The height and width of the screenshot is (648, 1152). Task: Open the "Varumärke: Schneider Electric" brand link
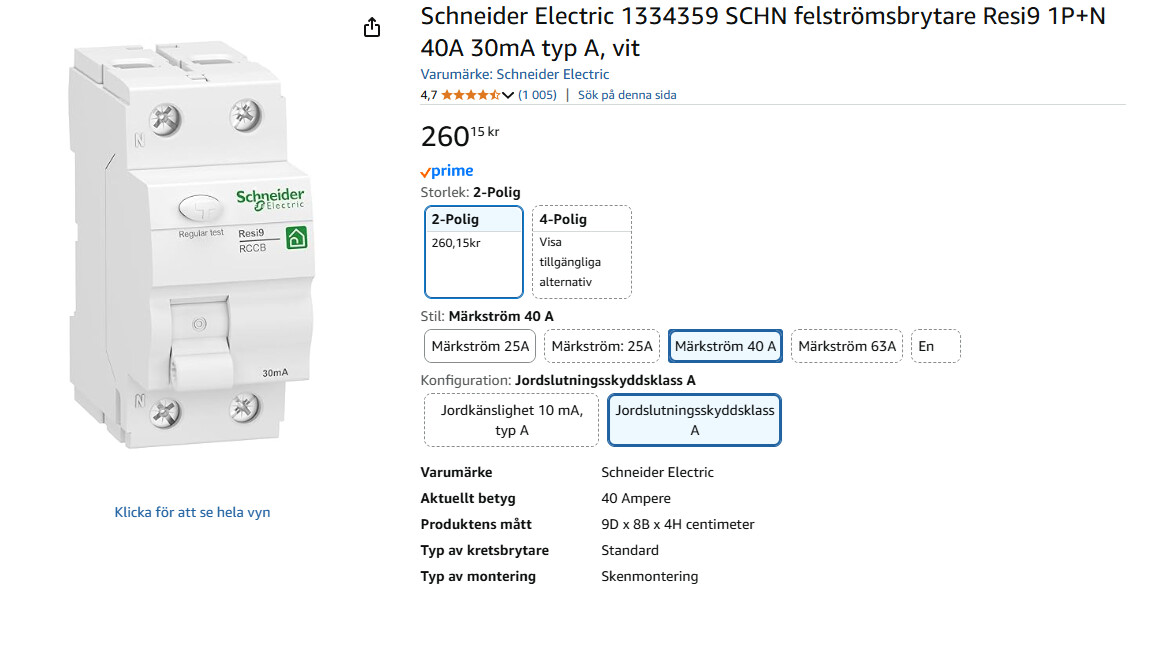point(515,74)
